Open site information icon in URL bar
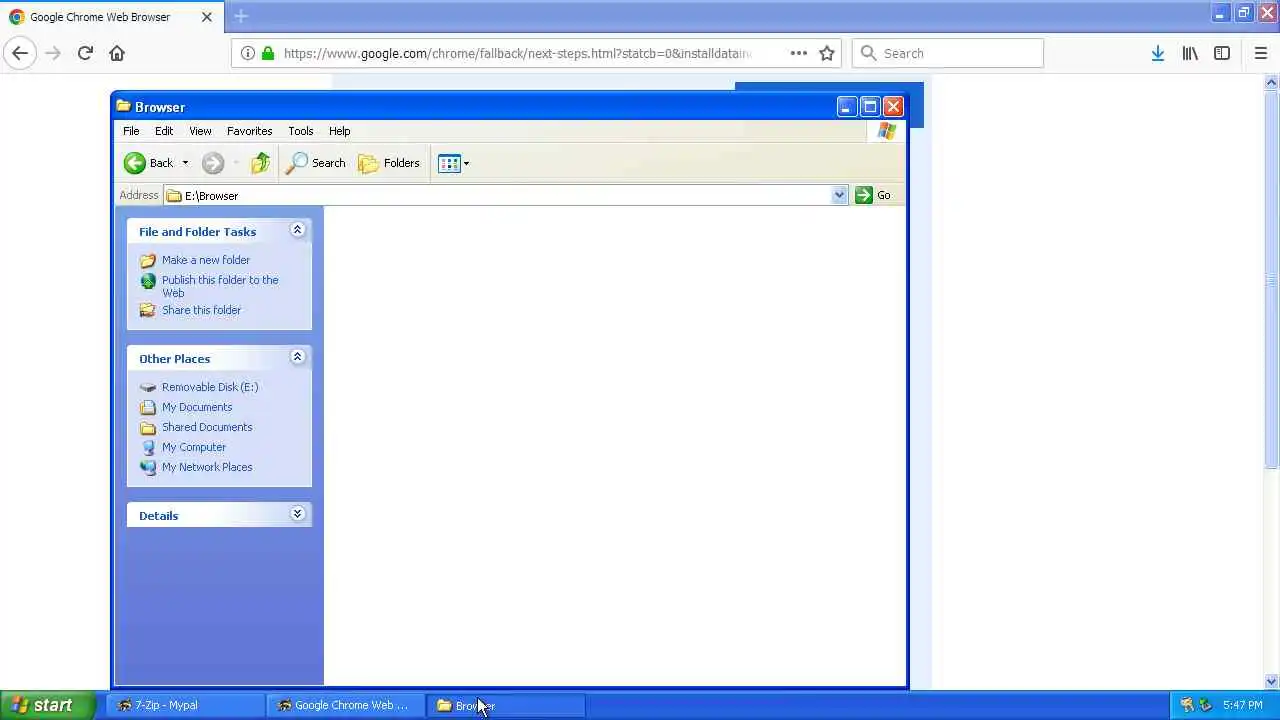This screenshot has width=1280, height=720. (x=248, y=53)
